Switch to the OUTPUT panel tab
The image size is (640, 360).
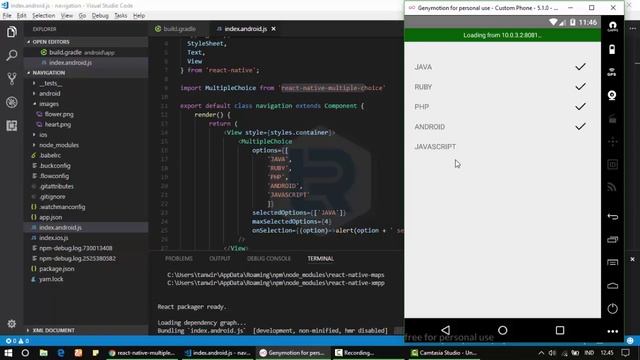(220, 258)
